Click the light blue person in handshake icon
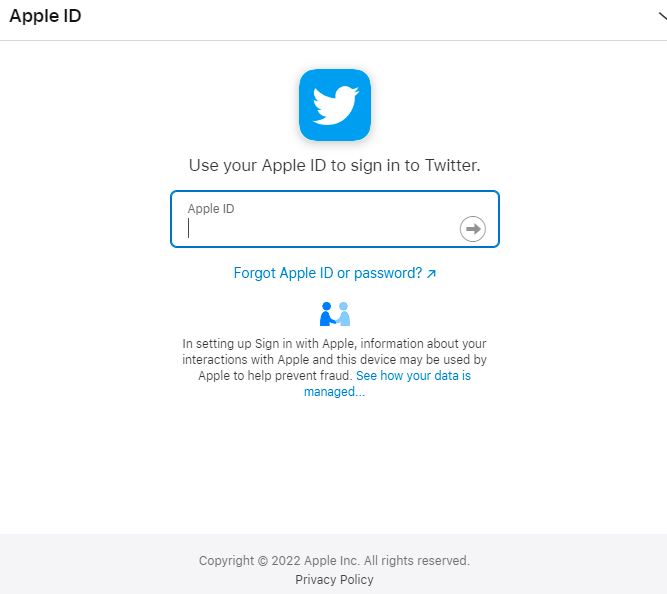 tap(343, 314)
